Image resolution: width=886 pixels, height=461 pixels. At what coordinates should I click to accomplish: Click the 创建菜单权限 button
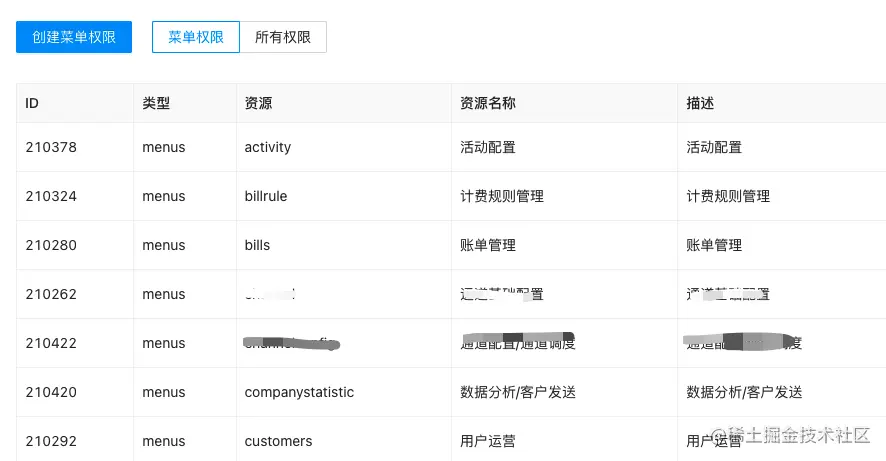tap(74, 37)
